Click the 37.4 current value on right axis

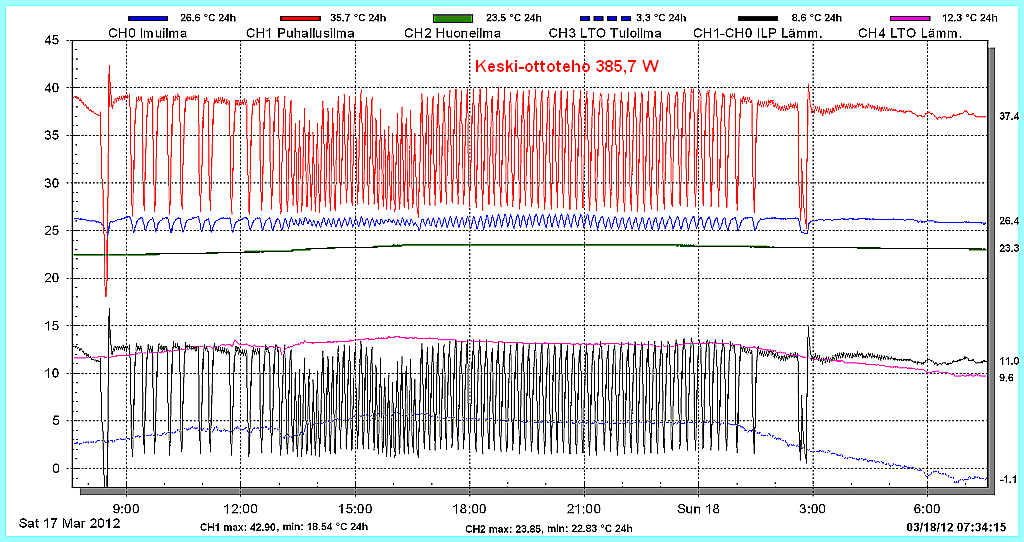(1009, 117)
